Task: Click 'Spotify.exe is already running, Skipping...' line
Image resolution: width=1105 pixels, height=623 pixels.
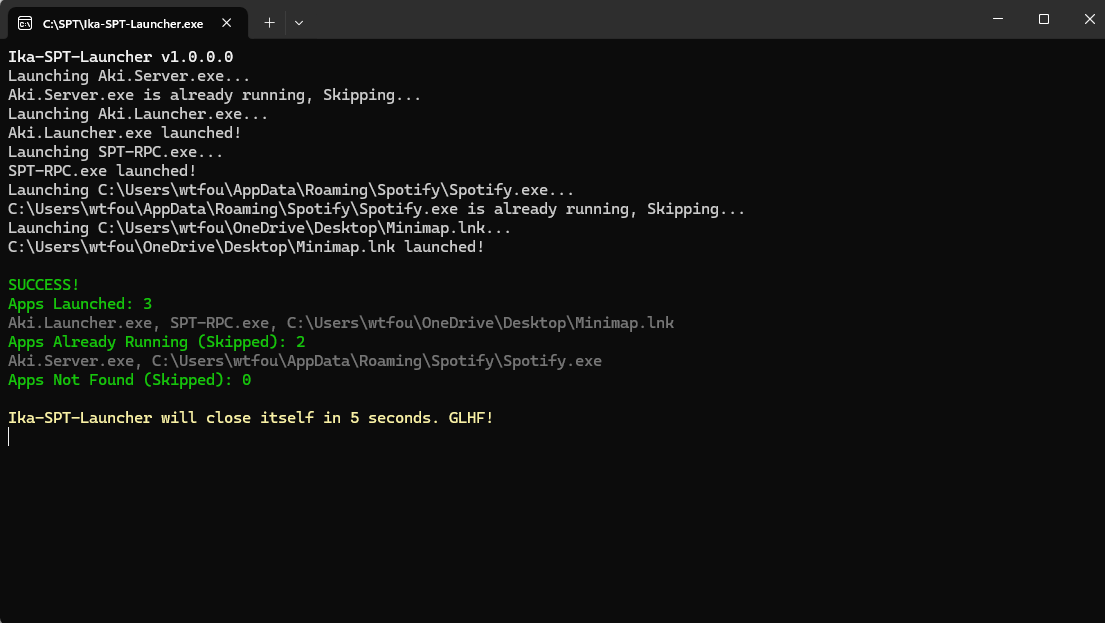Action: coord(376,209)
